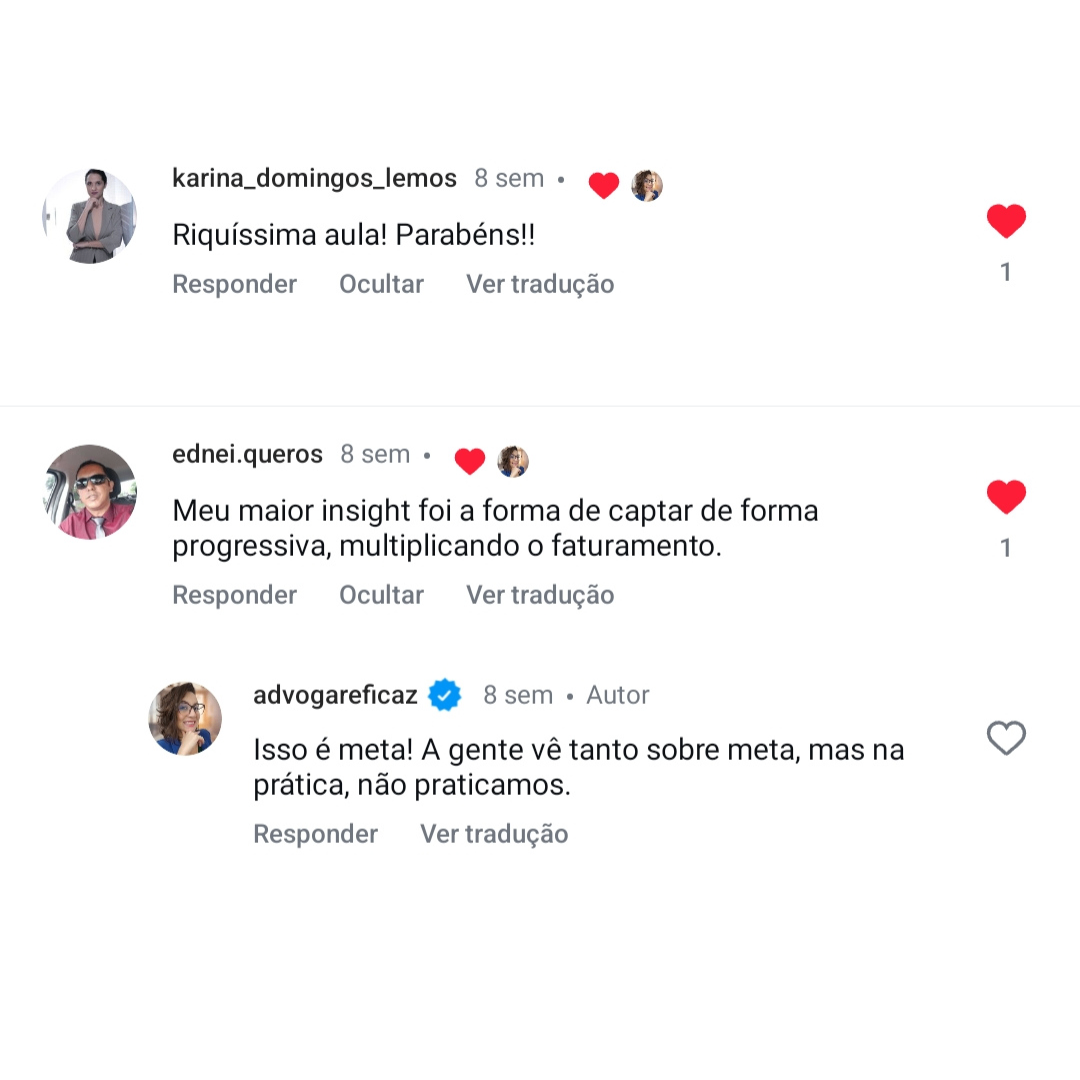Unlike ednei.queros's comment with the red heart
This screenshot has height=1080, width=1080.
pyautogui.click(x=1006, y=497)
